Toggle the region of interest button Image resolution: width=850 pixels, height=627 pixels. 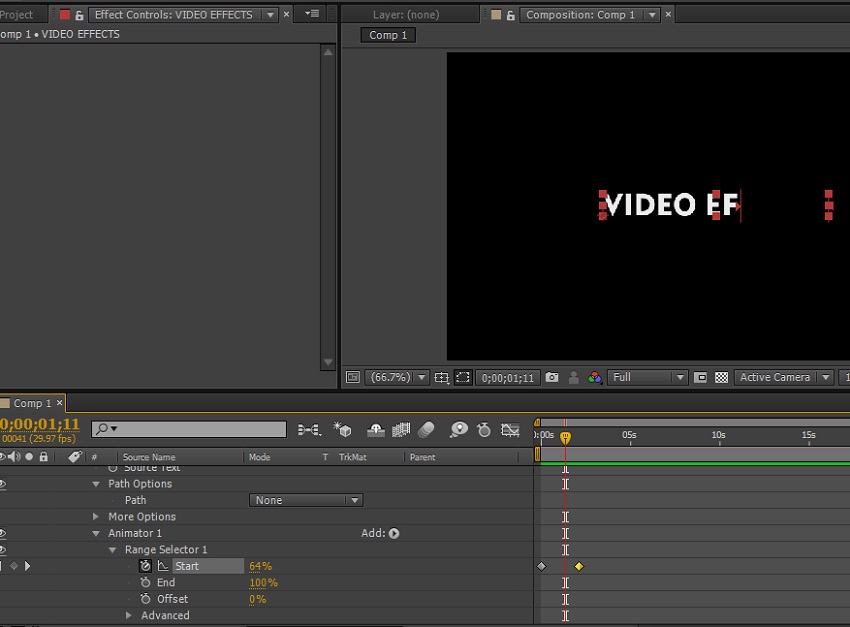pos(700,378)
